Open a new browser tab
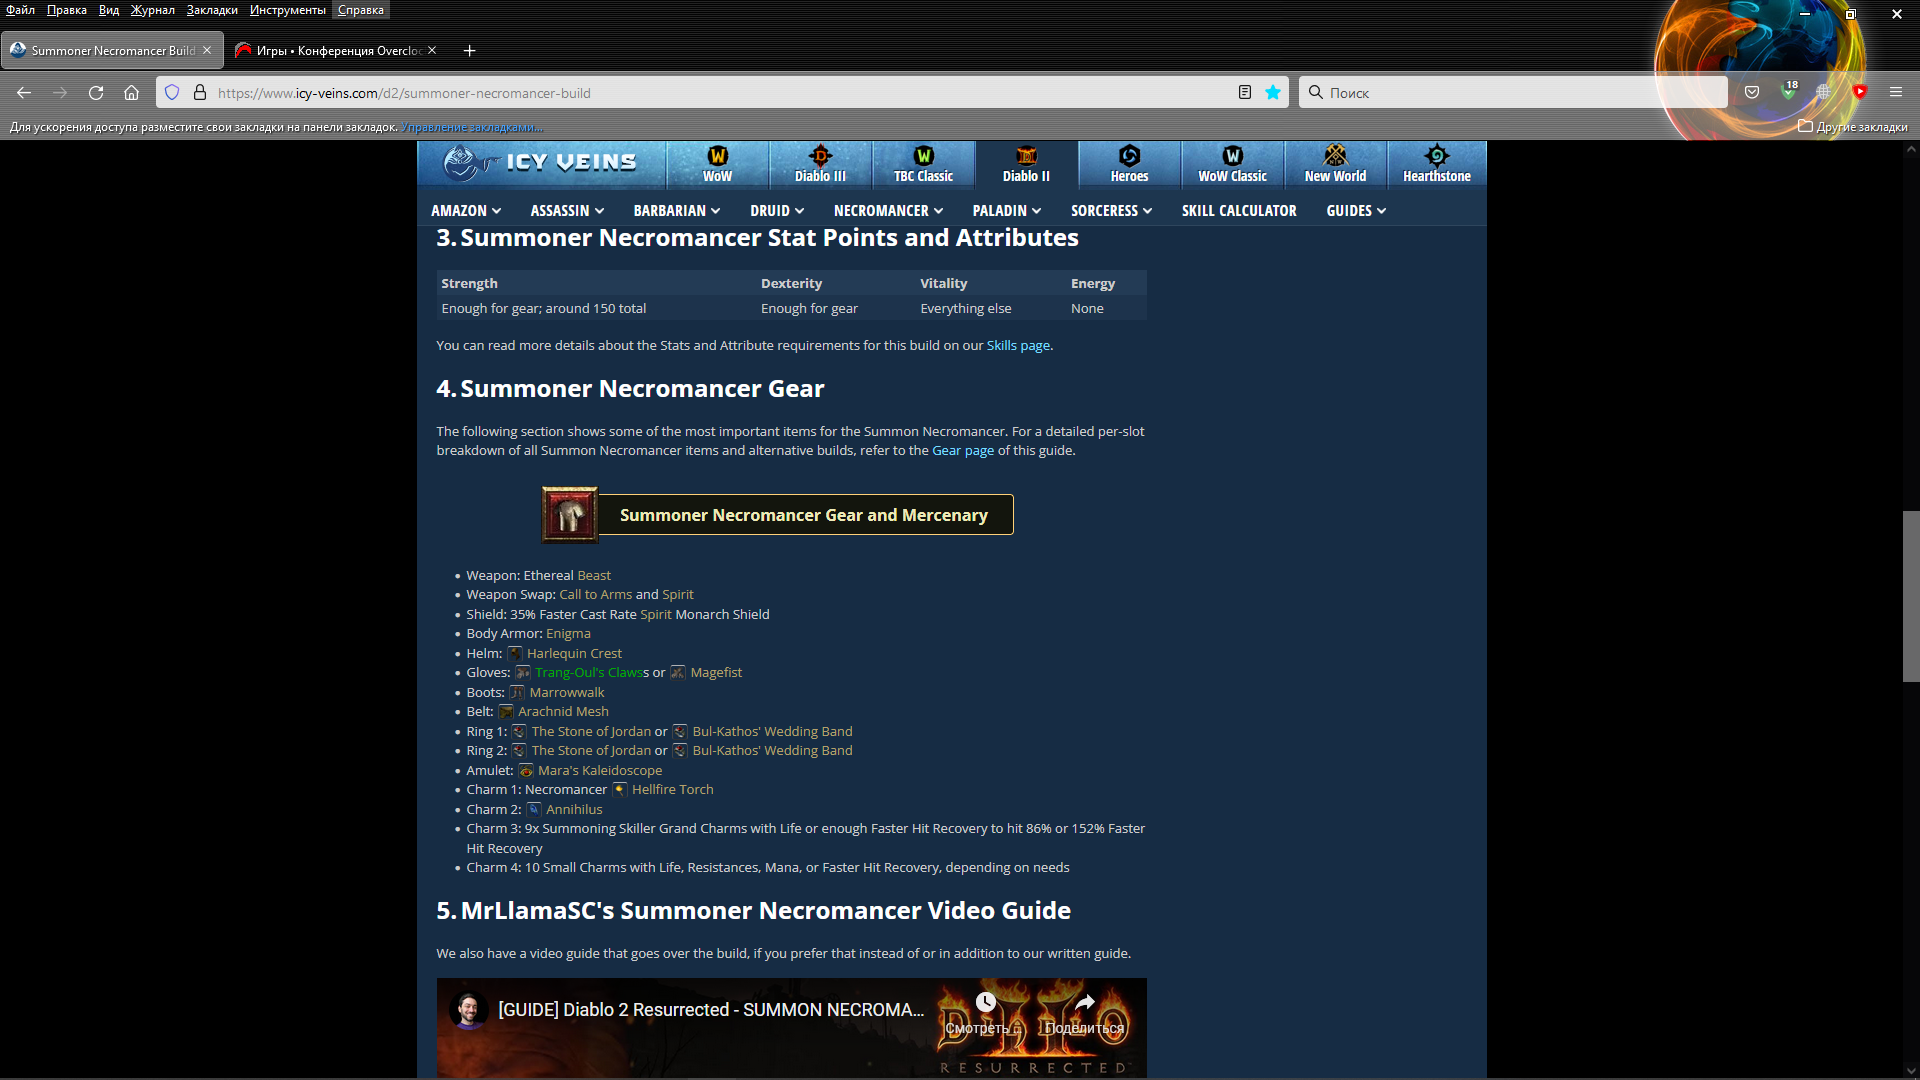This screenshot has width=1920, height=1080. coord(469,51)
